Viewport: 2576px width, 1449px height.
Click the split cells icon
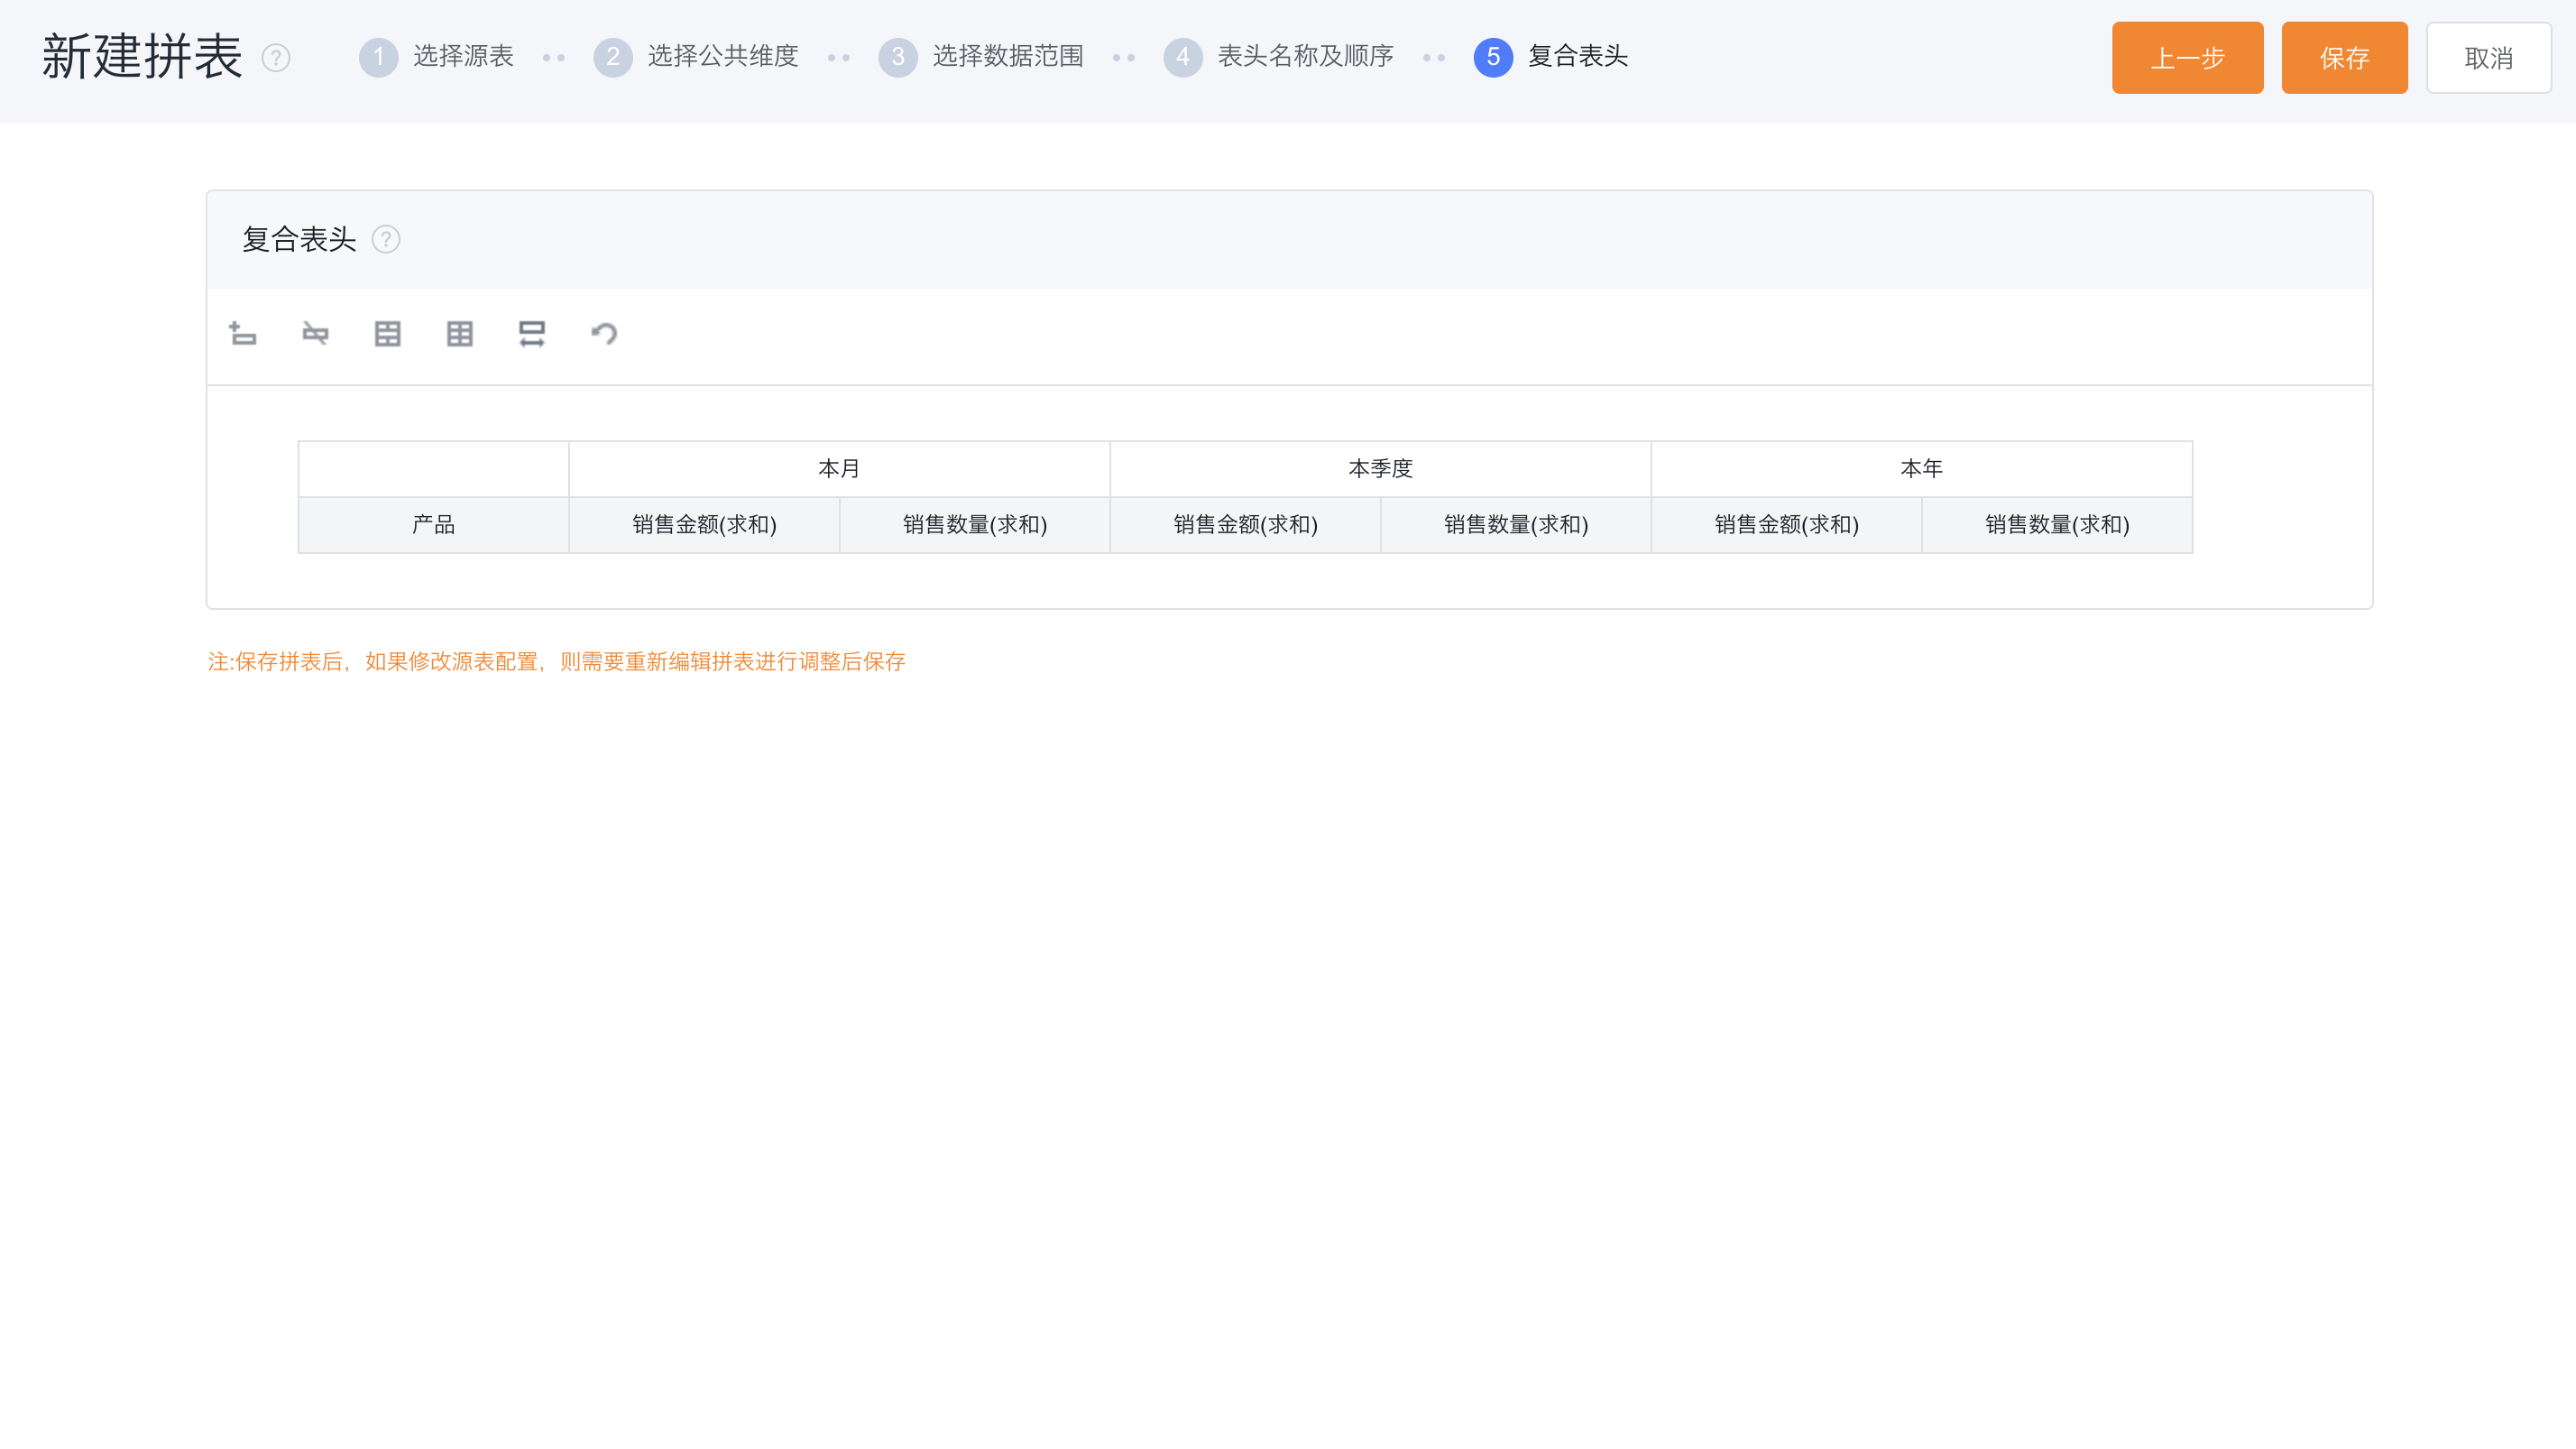click(460, 333)
